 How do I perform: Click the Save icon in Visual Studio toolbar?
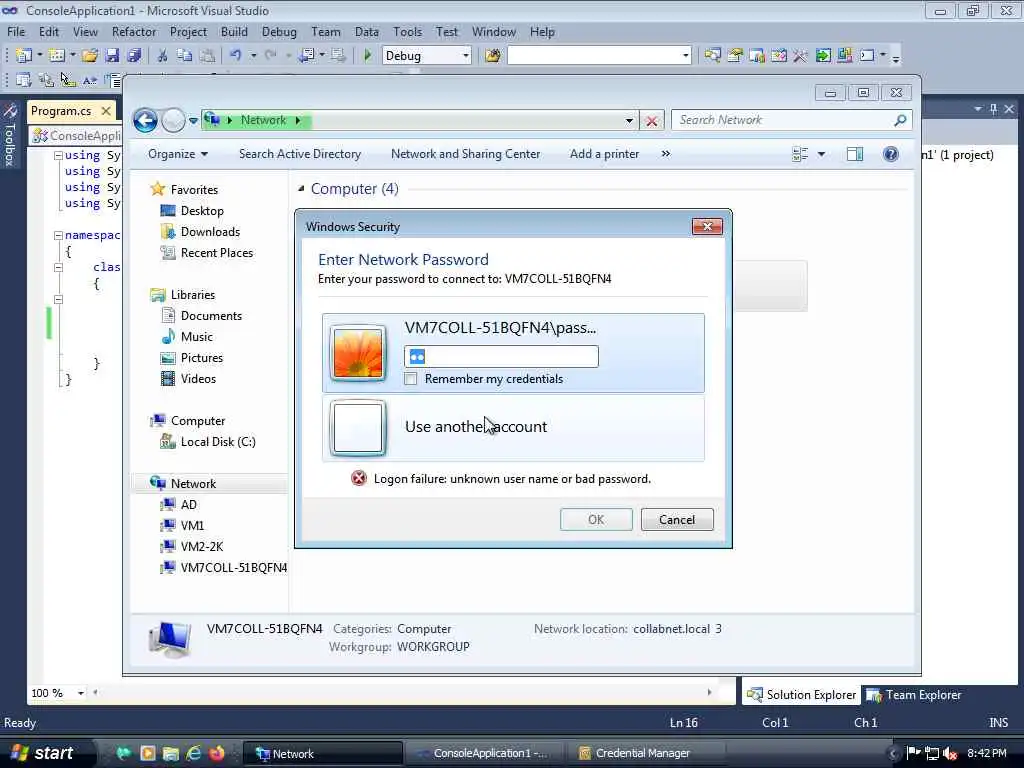(x=112, y=56)
